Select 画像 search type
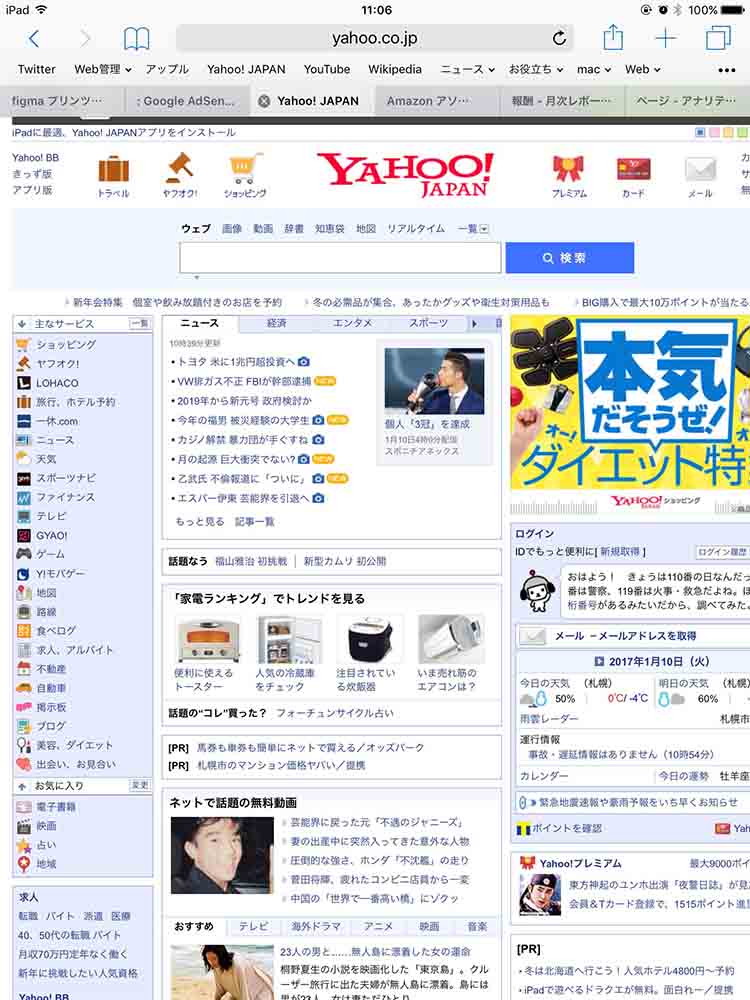750x1000 pixels. pos(232,228)
